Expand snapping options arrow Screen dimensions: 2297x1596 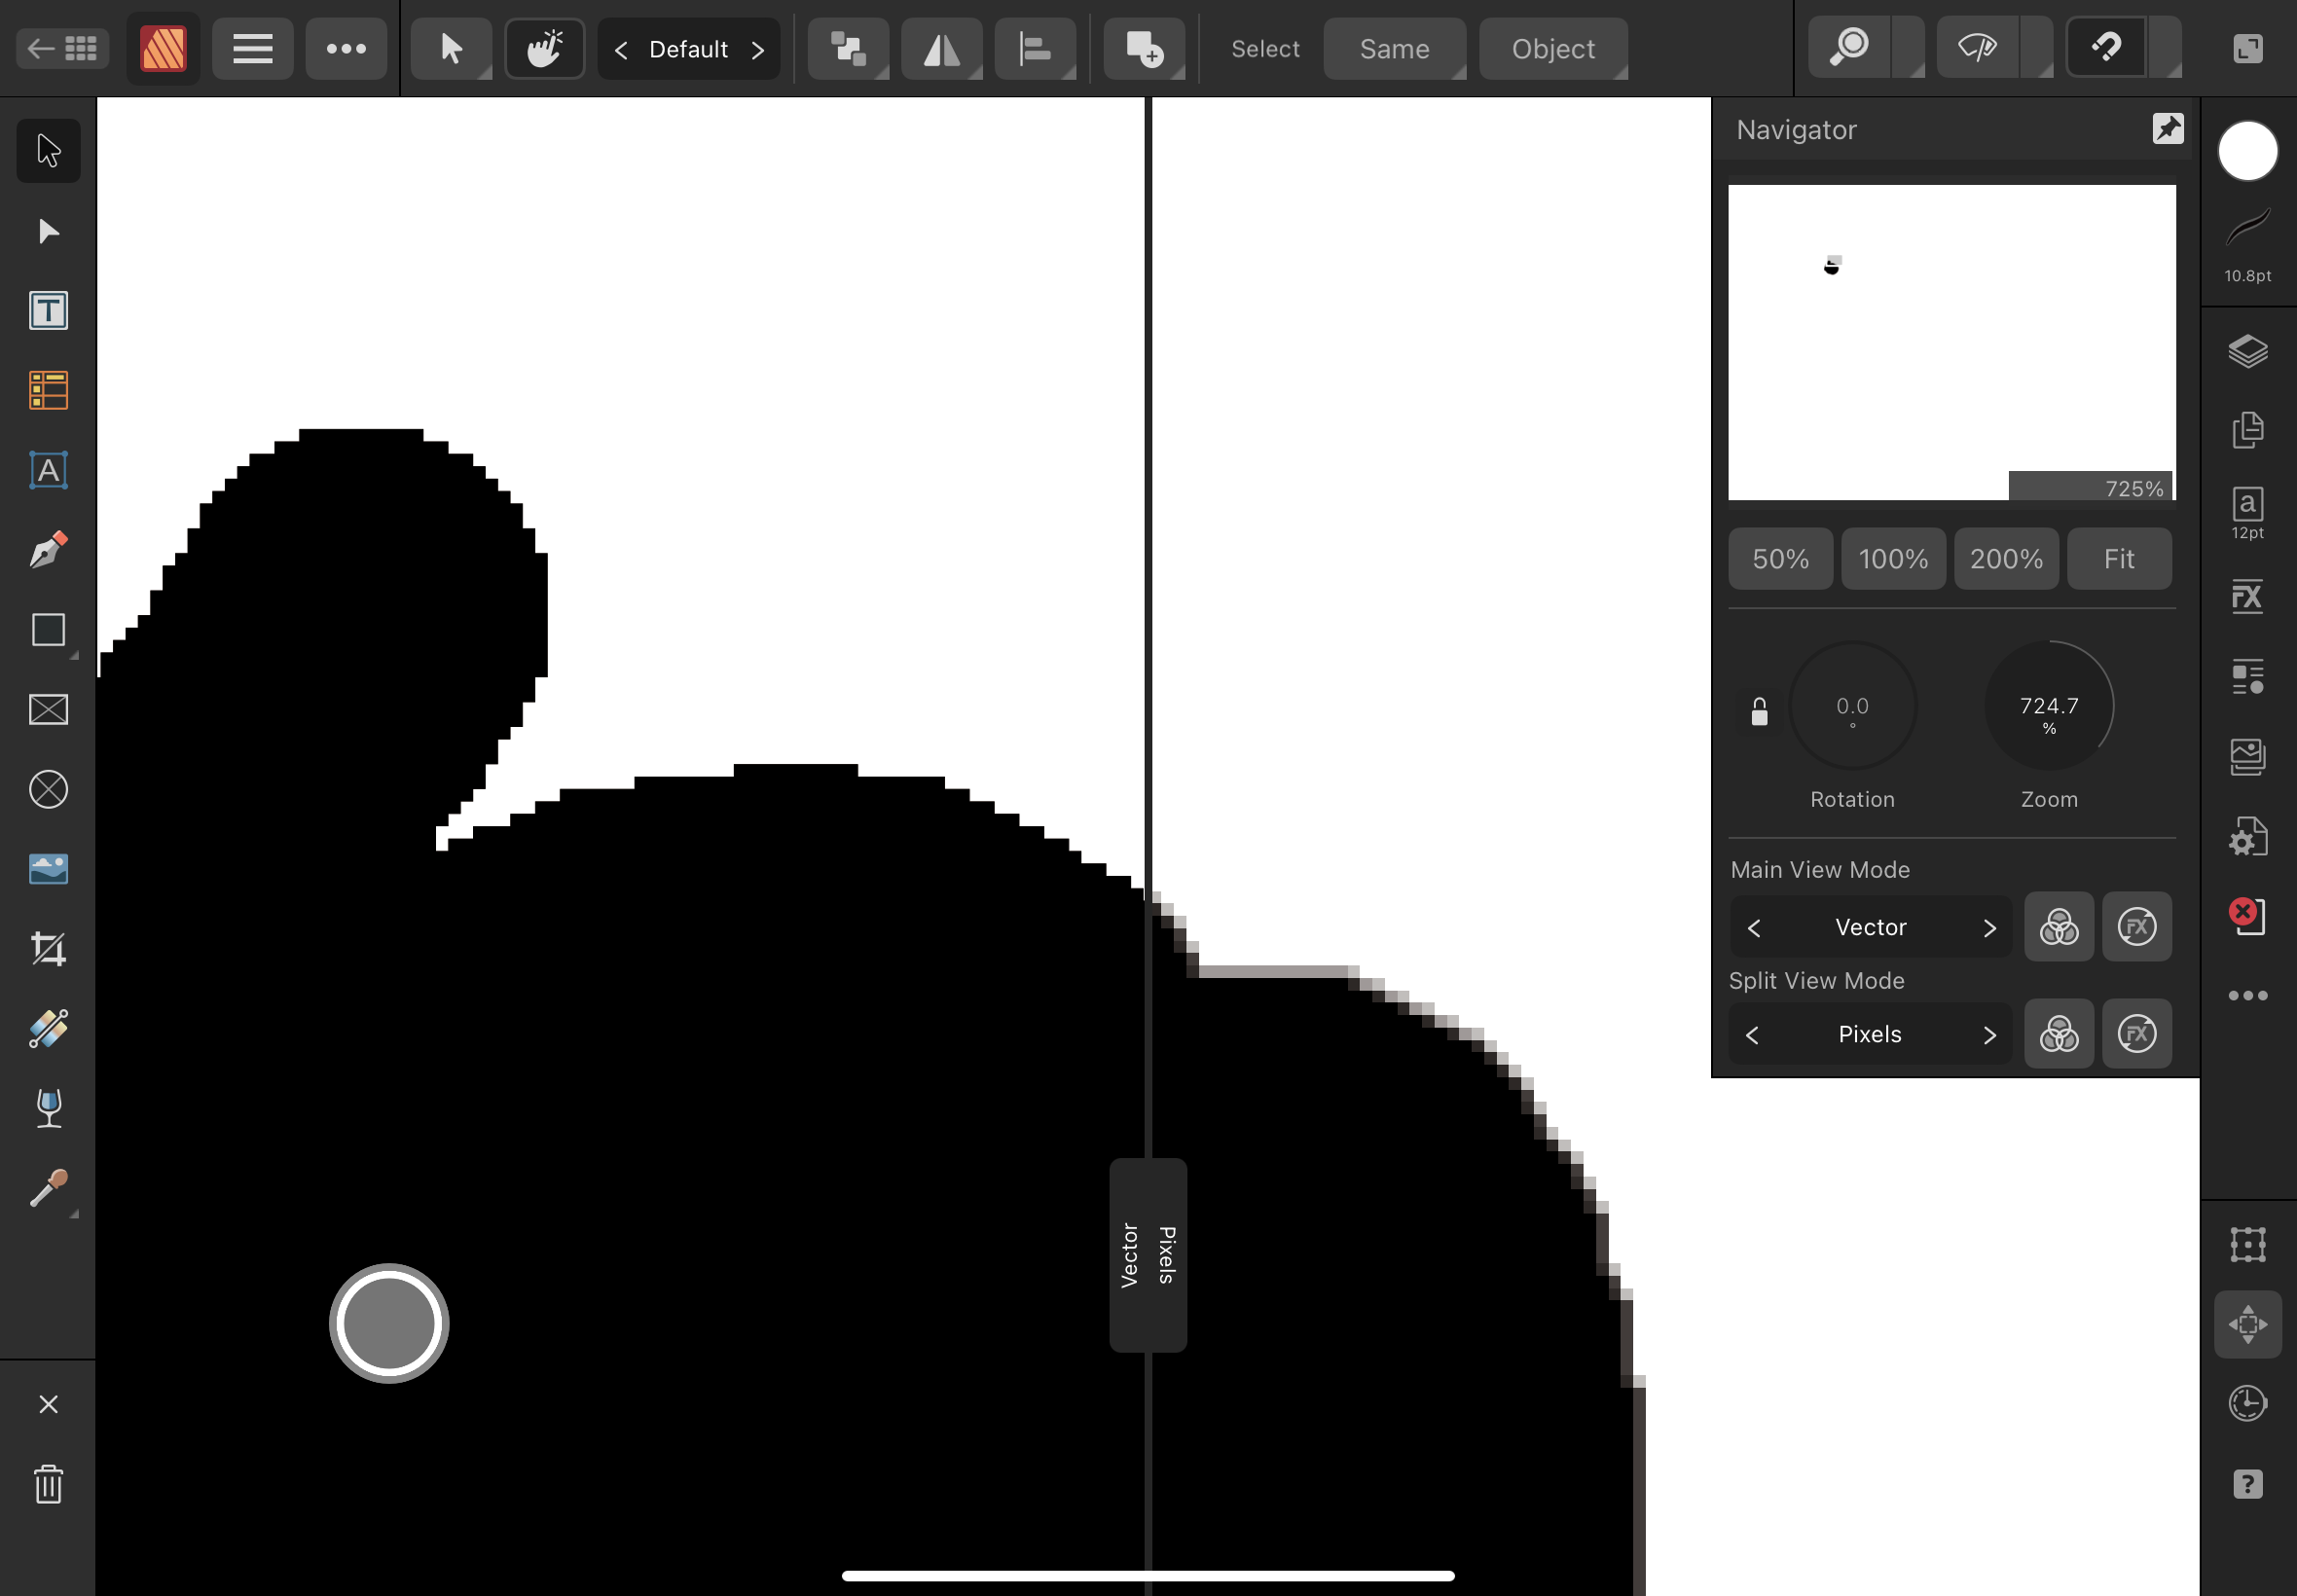2165,47
